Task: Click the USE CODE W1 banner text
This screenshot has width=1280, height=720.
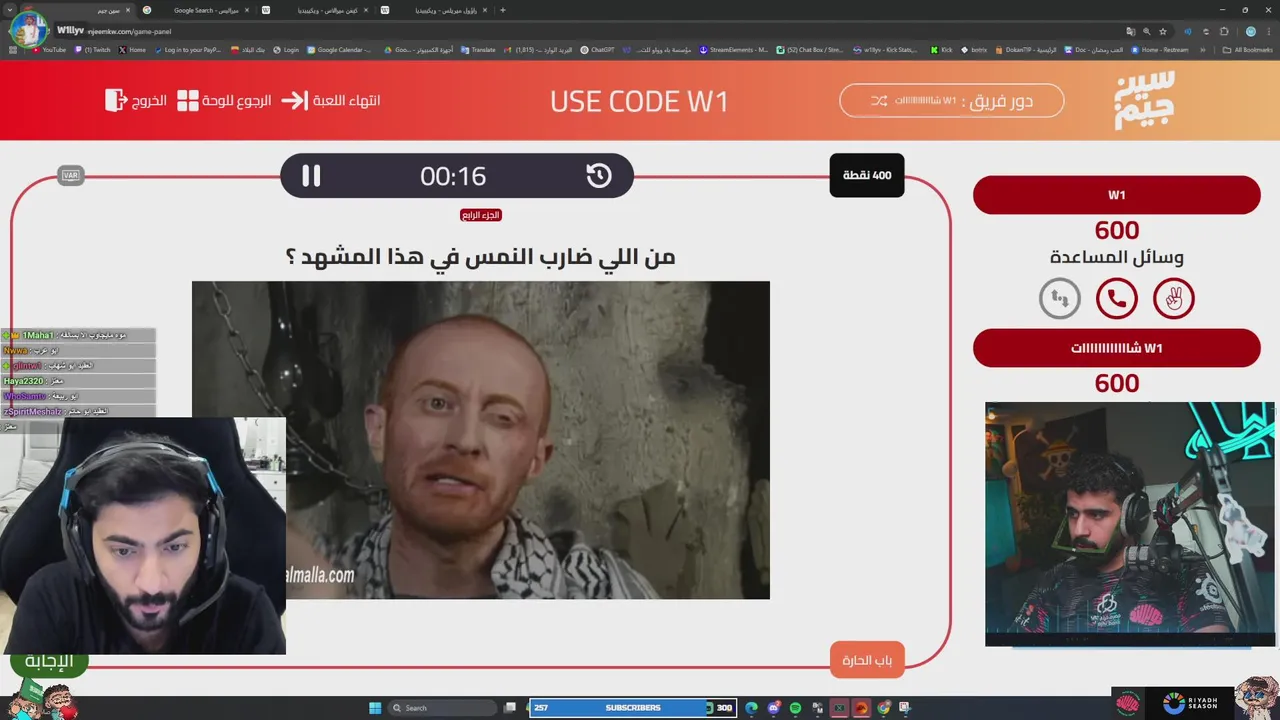Action: (x=639, y=101)
